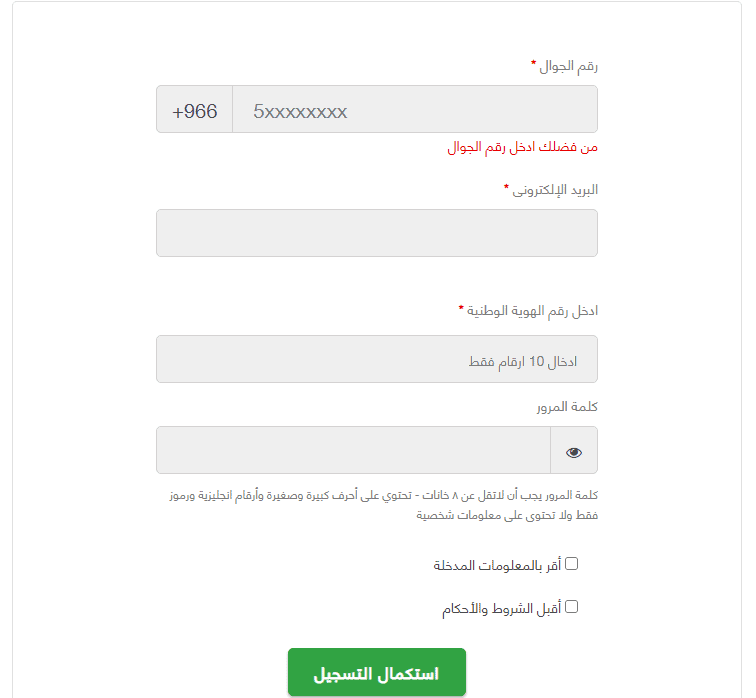Click the red error من فضلك ادخل رقم الجوال

point(523,147)
